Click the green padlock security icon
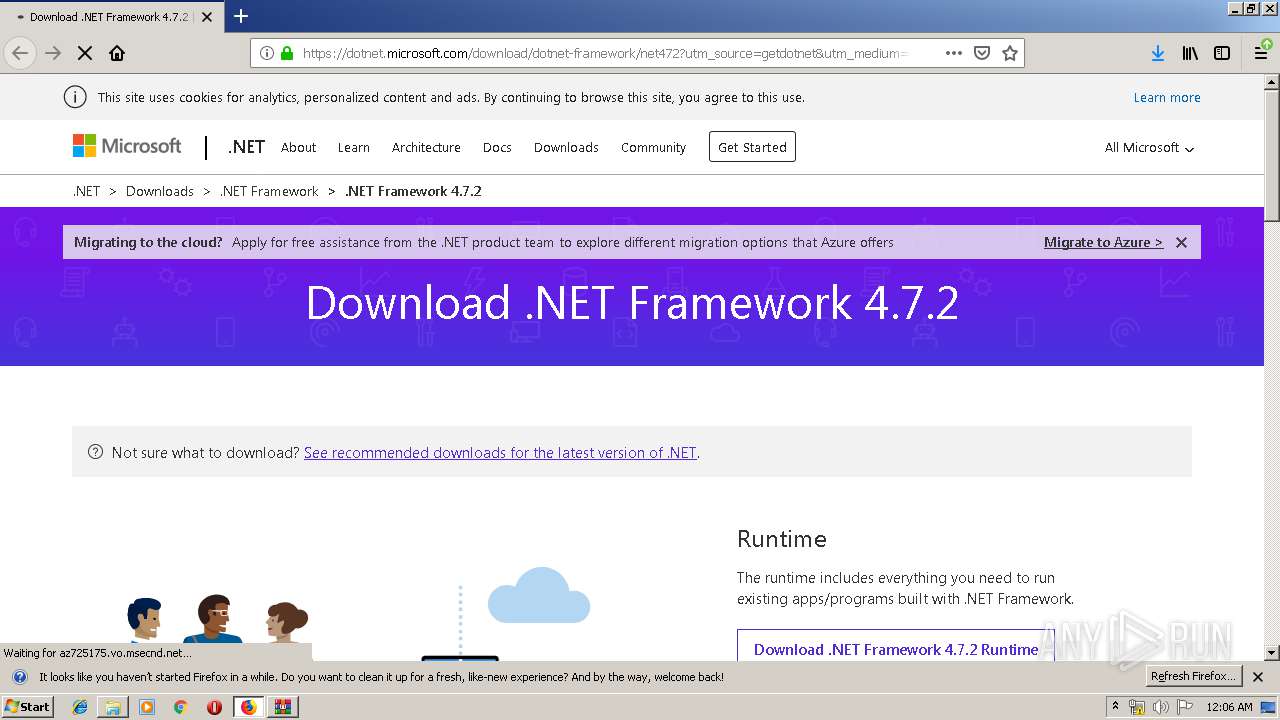 (x=287, y=53)
